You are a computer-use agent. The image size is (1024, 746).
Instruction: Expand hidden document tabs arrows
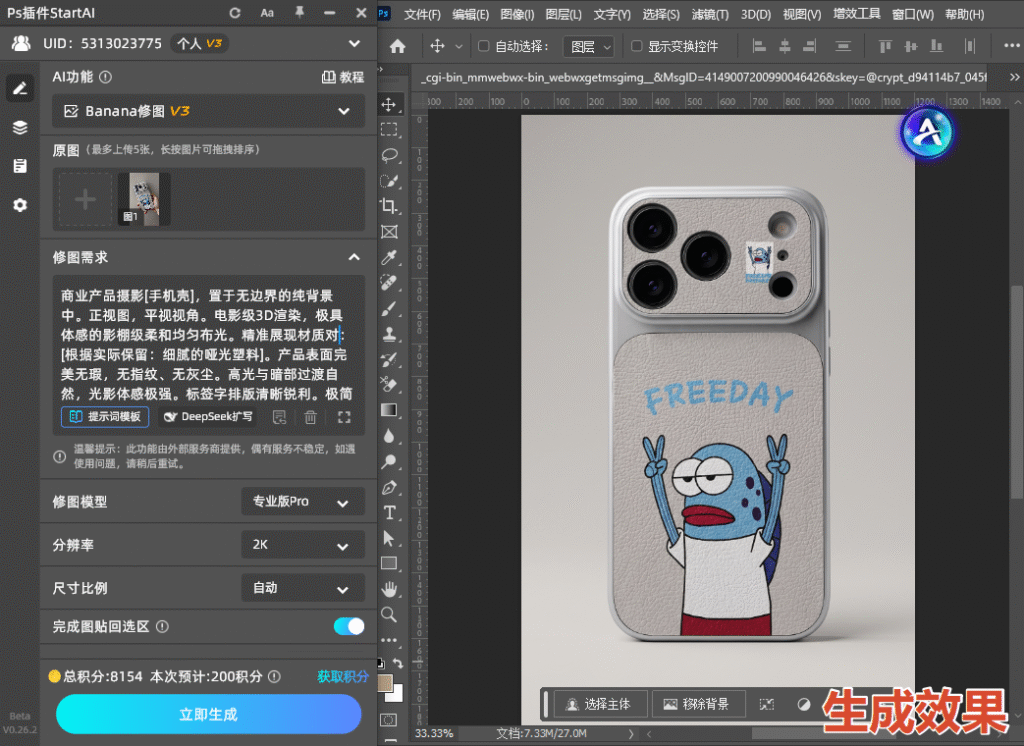click(1014, 77)
